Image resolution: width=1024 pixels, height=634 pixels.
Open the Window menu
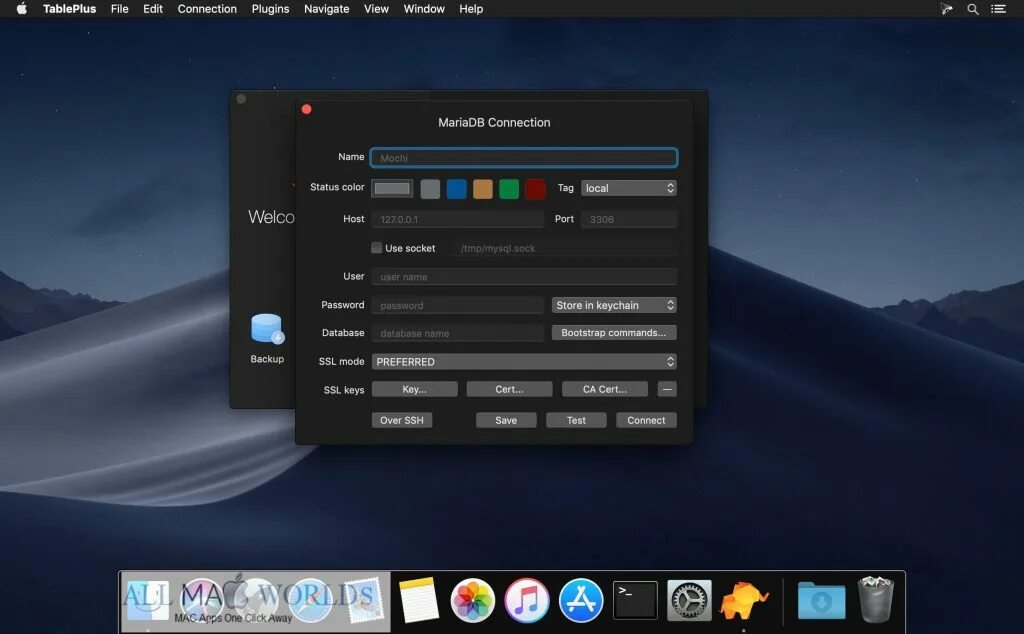(x=424, y=8)
